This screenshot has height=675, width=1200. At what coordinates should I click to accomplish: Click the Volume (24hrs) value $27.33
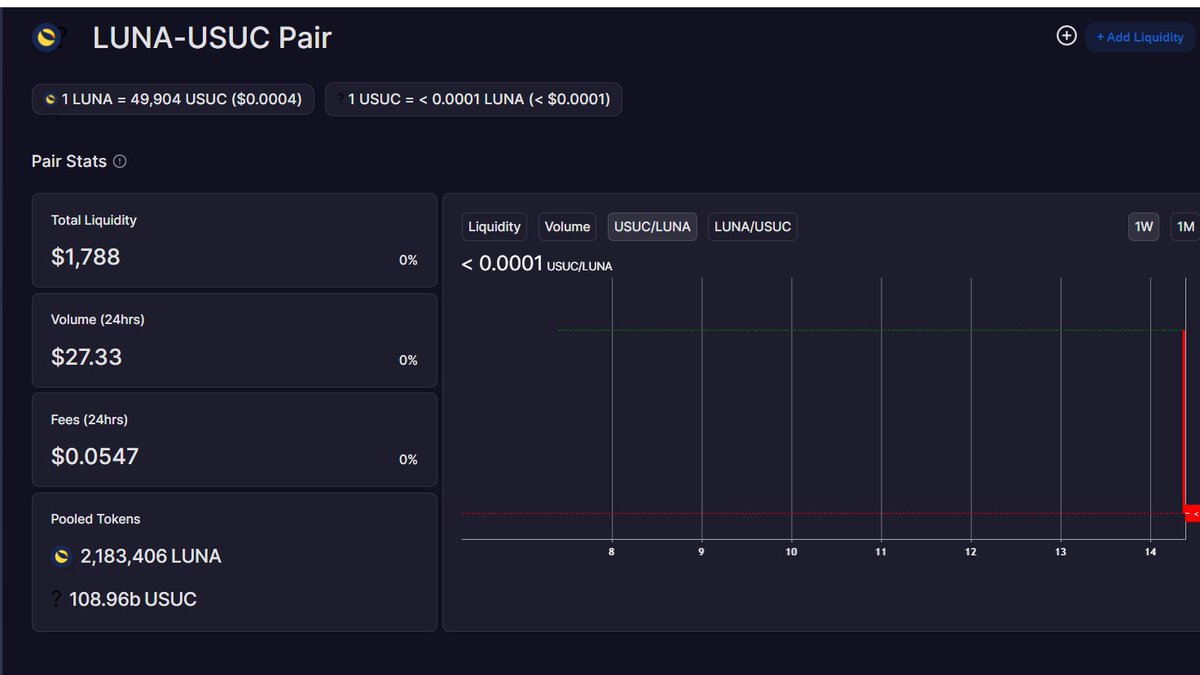click(87, 357)
